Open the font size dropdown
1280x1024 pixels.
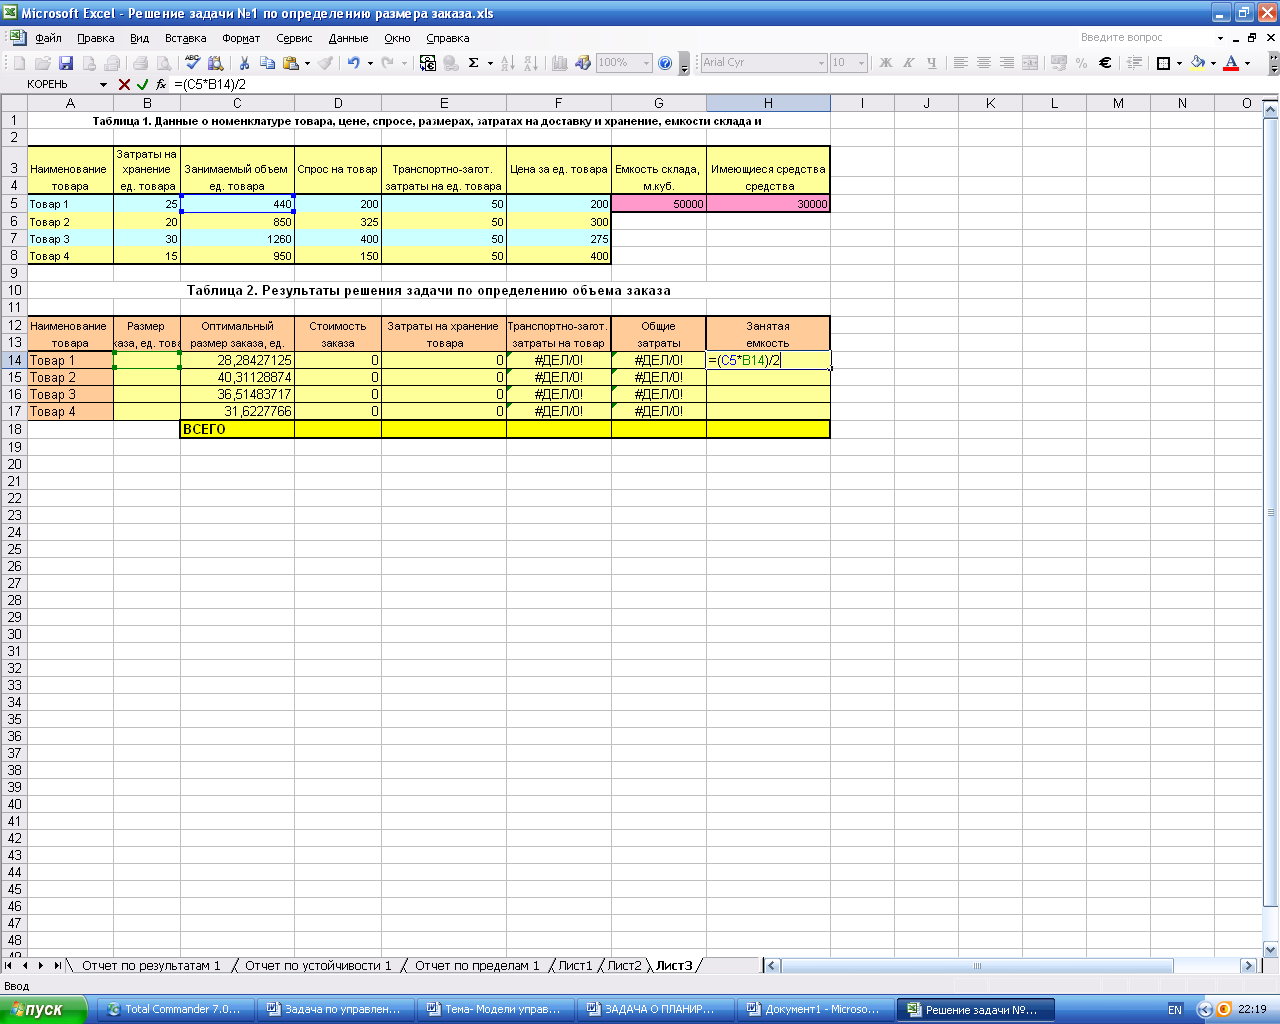pyautogui.click(x=861, y=62)
